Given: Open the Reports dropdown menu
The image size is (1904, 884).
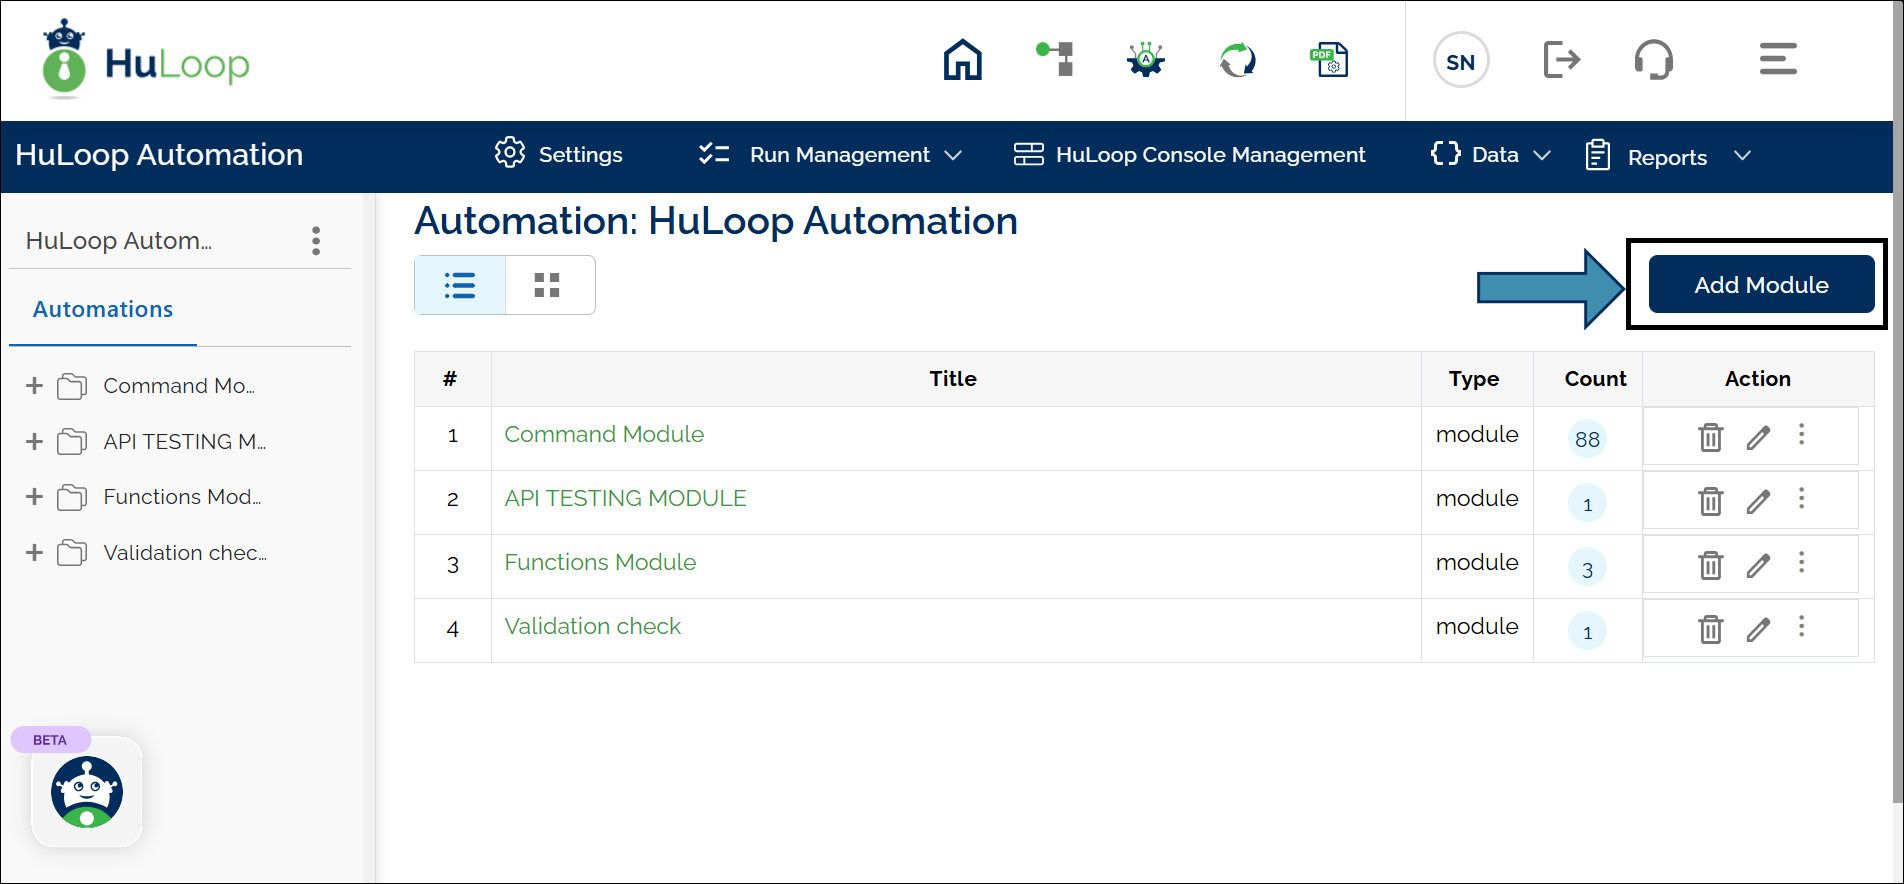Looking at the screenshot, I should pyautogui.click(x=1668, y=157).
